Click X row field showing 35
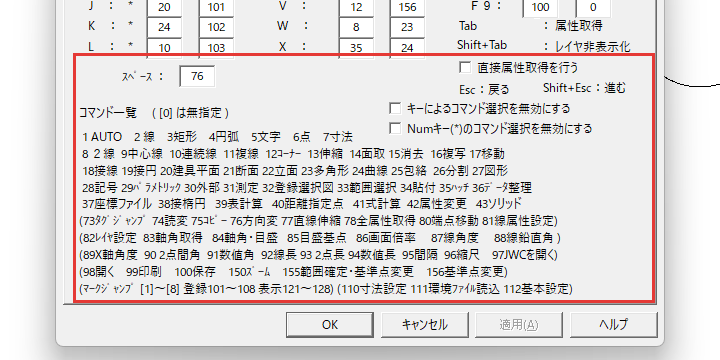The width and height of the screenshot is (720, 360). pos(356,48)
